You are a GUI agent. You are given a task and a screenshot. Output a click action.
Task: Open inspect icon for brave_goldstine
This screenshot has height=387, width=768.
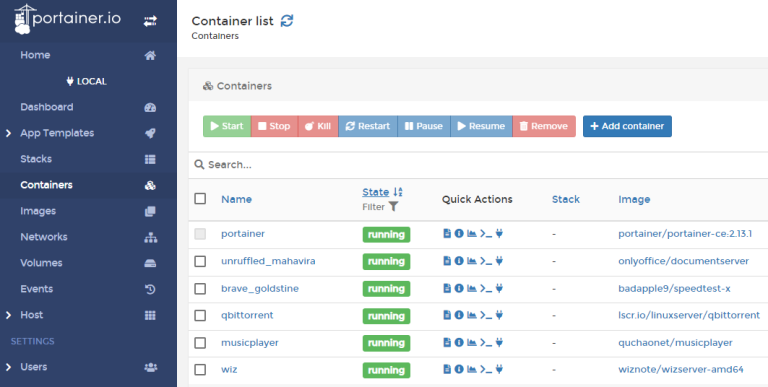click(x=459, y=289)
